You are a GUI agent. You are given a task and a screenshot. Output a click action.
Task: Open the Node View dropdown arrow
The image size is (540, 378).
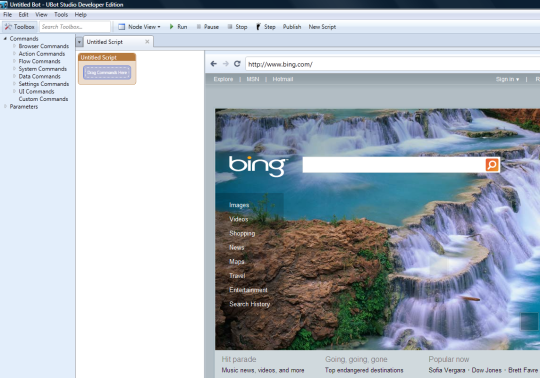point(159,27)
